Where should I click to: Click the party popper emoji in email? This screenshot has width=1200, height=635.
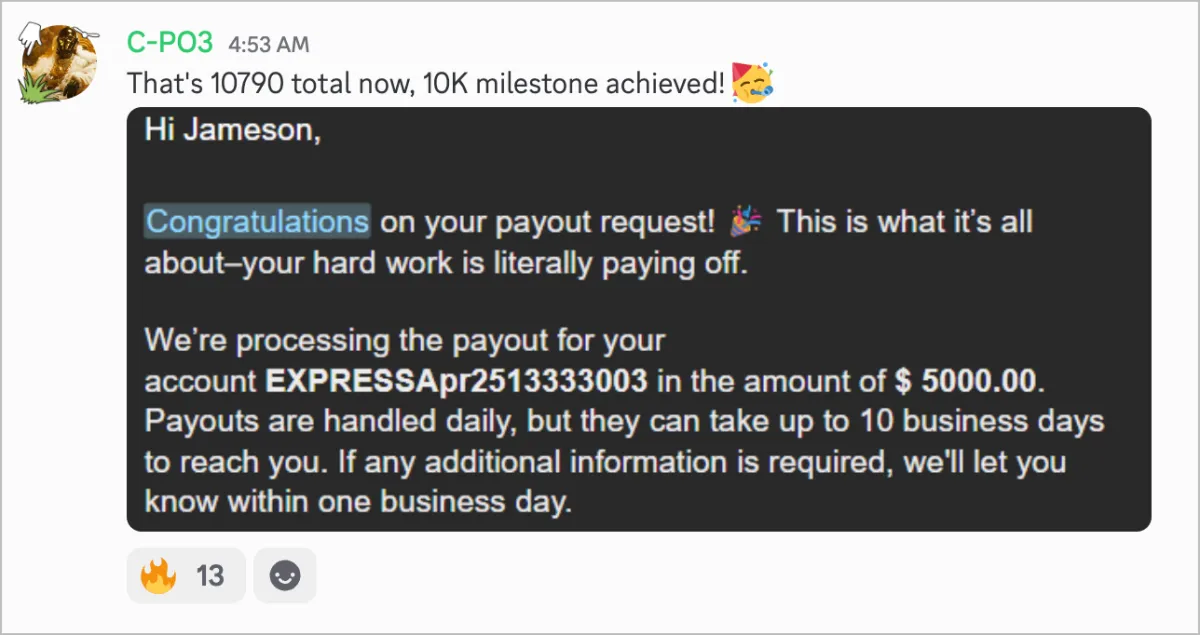[745, 221]
